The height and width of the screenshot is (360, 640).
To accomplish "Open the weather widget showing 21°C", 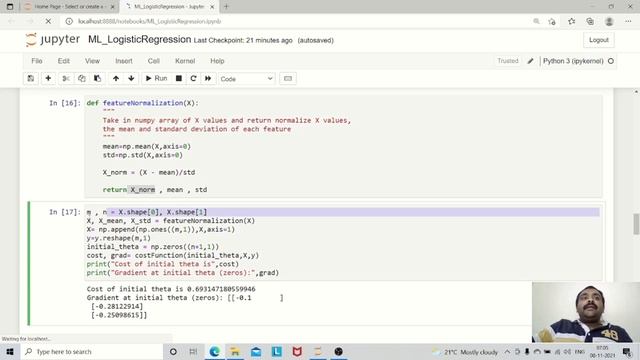I will click(465, 352).
